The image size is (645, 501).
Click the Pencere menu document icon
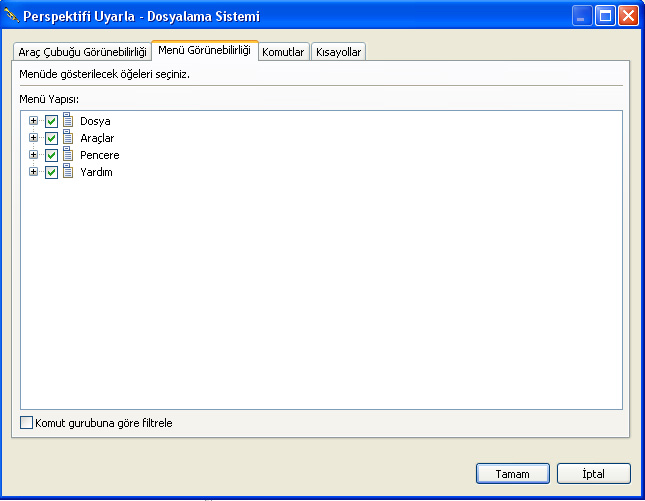click(x=68, y=155)
